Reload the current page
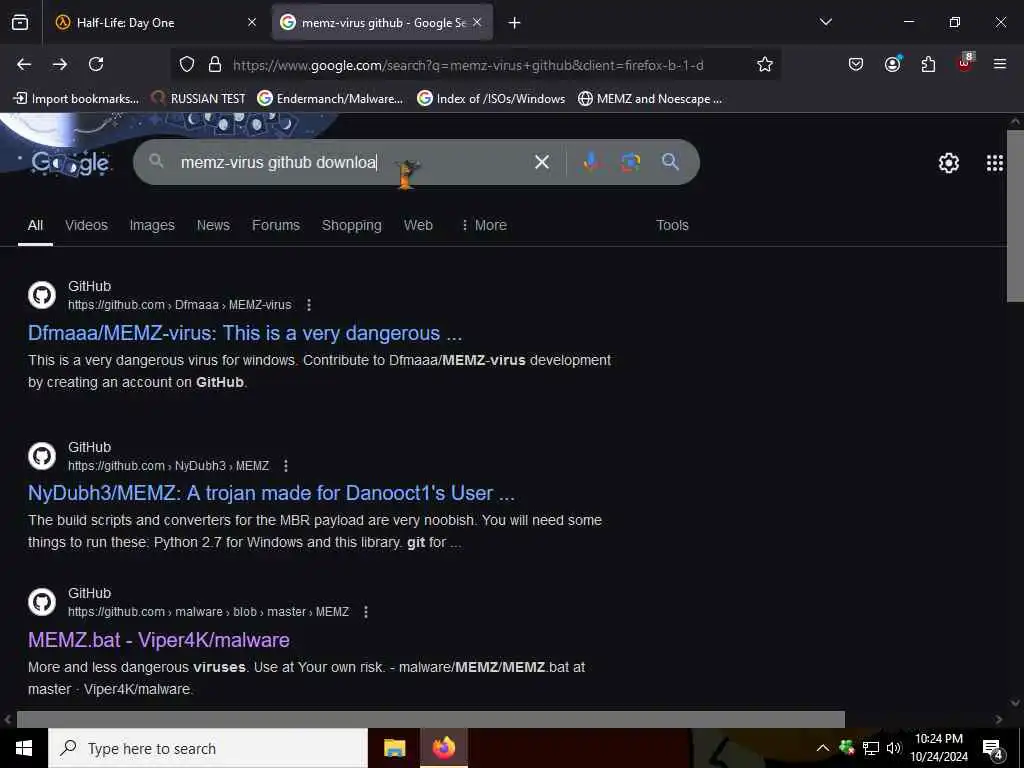This screenshot has height=768, width=1024. coord(96,64)
